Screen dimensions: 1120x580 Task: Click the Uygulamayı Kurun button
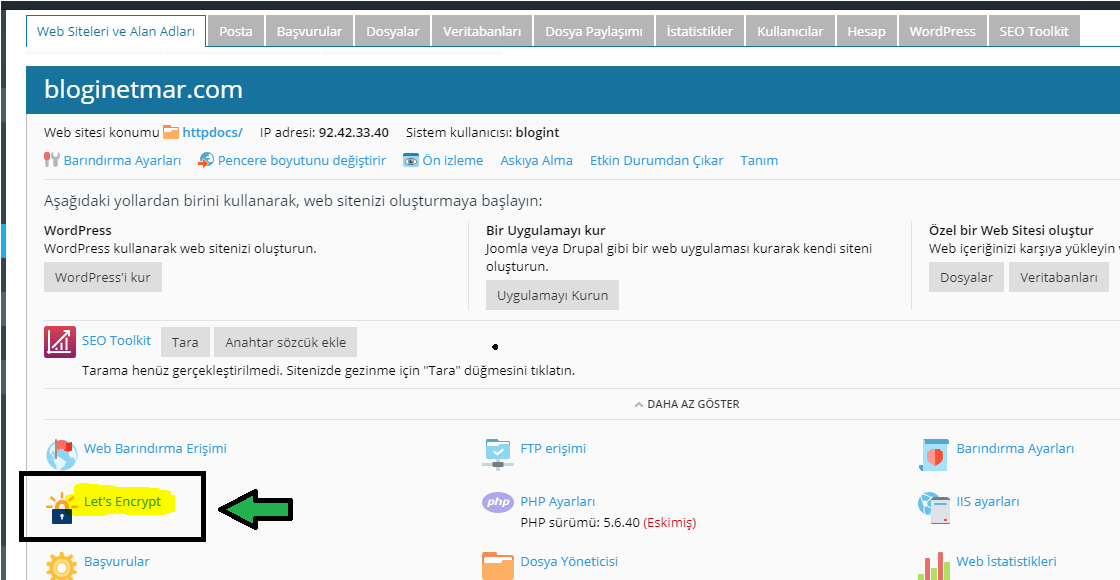point(552,295)
